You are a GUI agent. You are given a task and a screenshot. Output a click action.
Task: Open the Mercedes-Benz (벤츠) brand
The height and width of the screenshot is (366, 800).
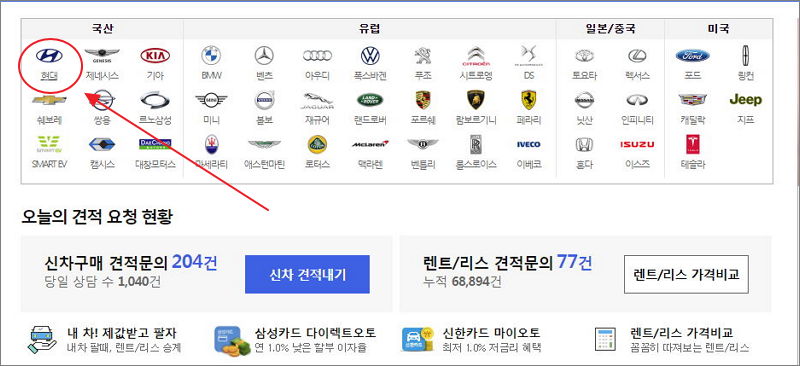[264, 55]
